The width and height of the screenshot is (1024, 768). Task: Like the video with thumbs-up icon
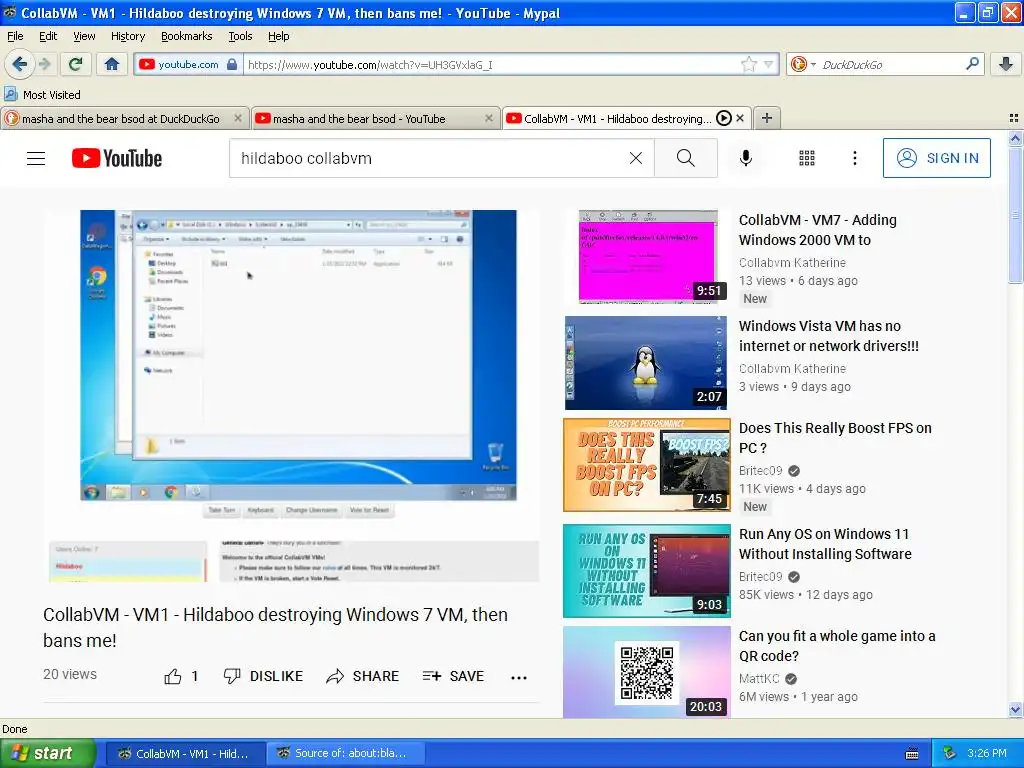[173, 676]
